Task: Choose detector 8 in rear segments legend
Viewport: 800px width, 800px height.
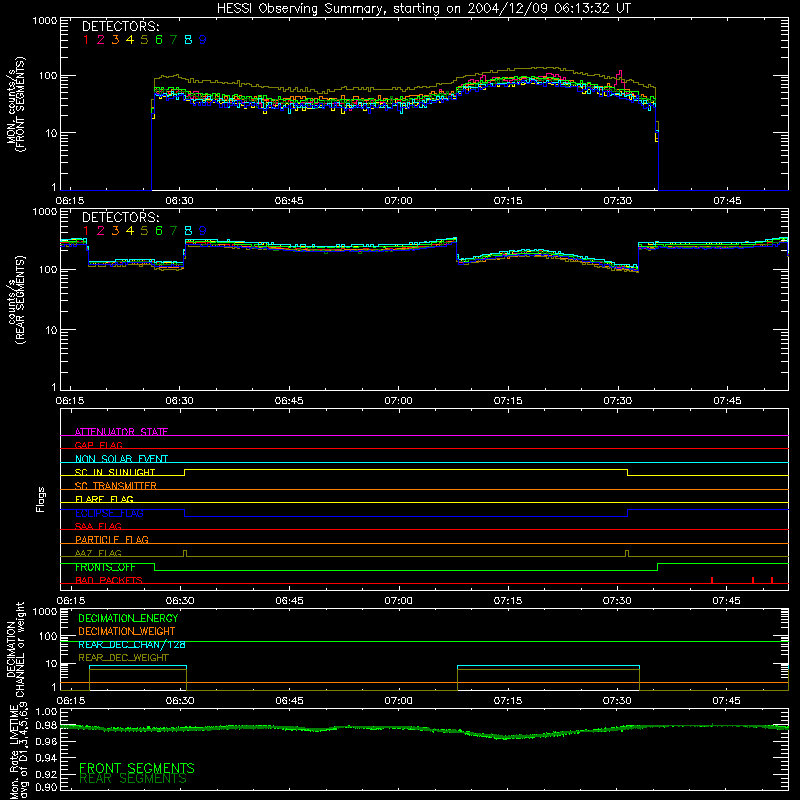Action: tap(188, 231)
